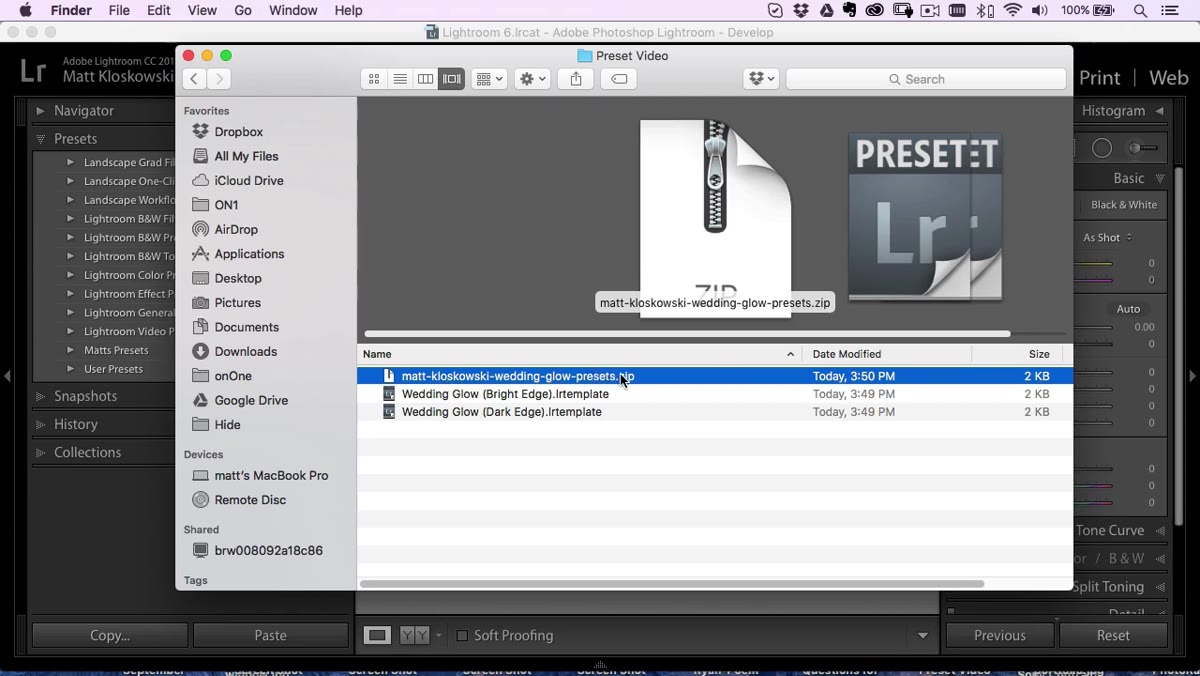Enable Soft Proofing checkbox in Lightroom
Screen dimensions: 1200x676
pyautogui.click(x=462, y=636)
